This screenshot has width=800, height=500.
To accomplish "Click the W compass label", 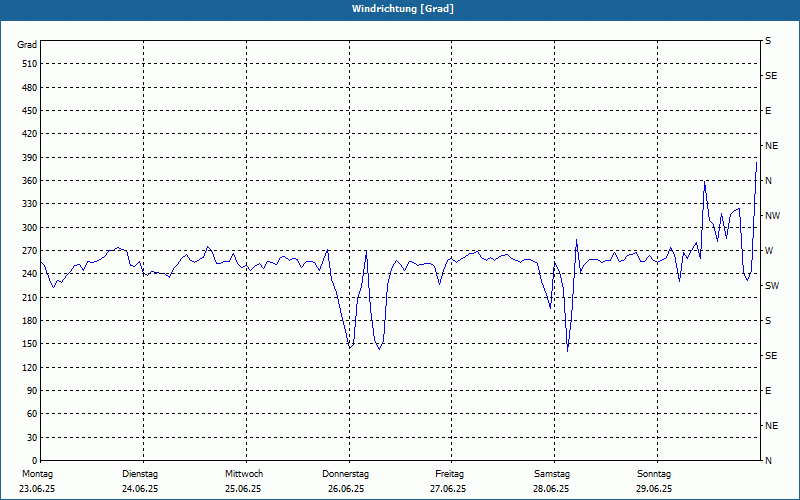I will [x=769, y=251].
